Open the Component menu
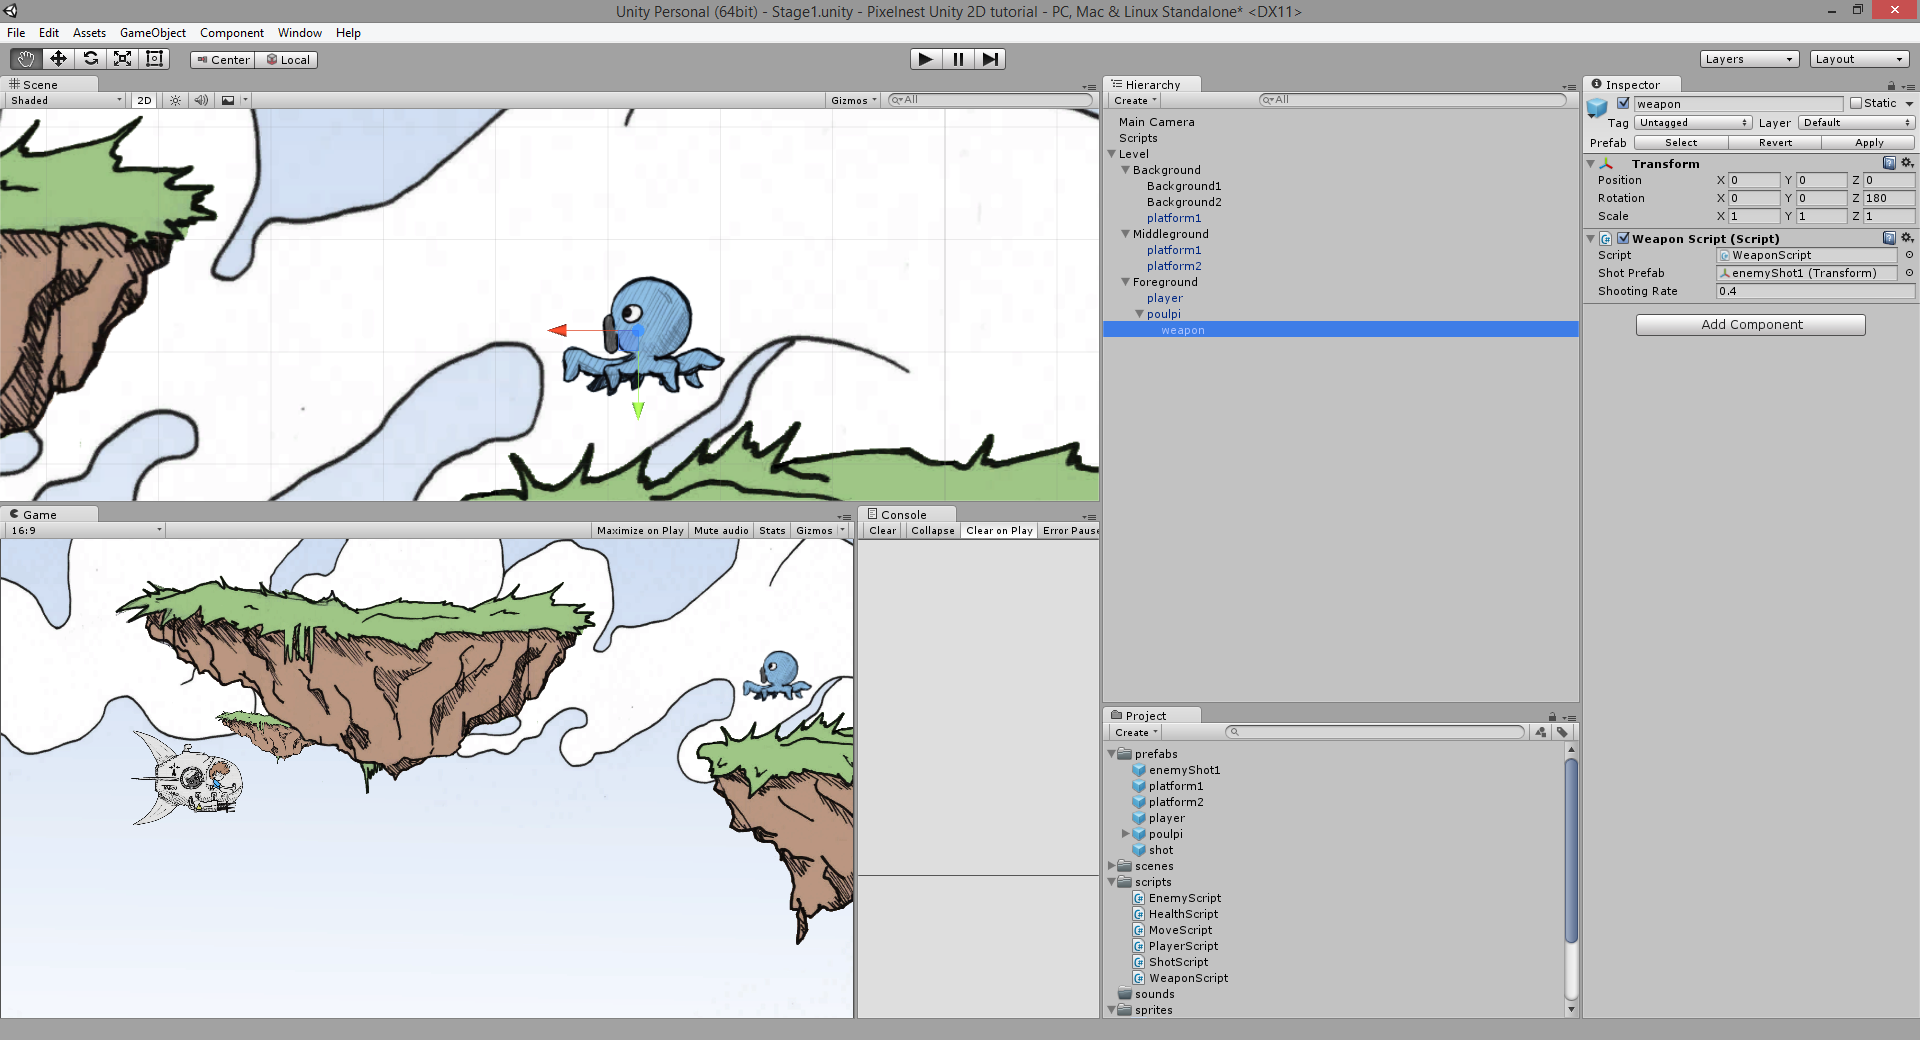Viewport: 1920px width, 1040px height. (232, 33)
